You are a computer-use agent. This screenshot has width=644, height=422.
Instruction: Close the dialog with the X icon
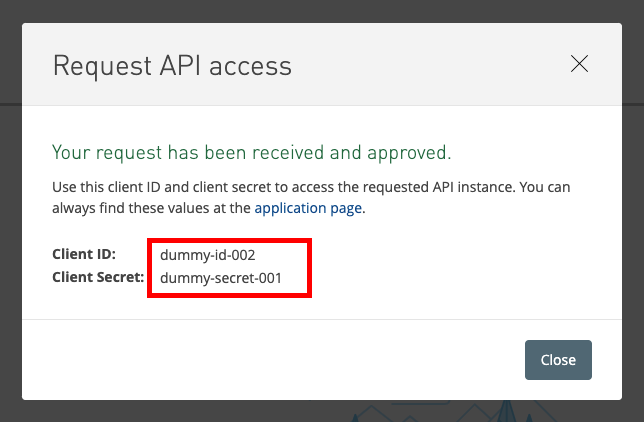tap(579, 64)
